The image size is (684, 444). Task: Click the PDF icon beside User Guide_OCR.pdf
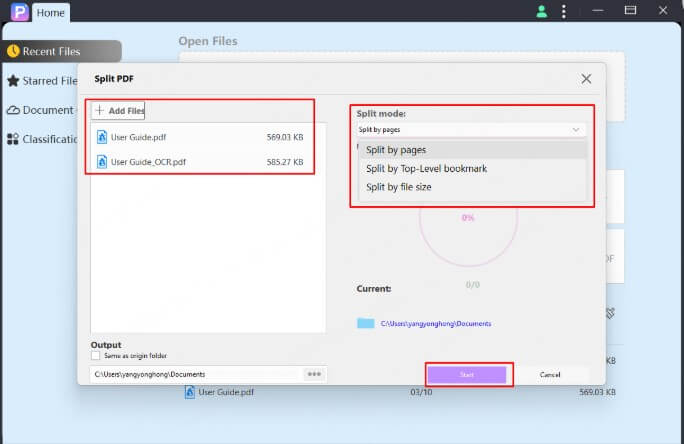pyautogui.click(x=102, y=162)
